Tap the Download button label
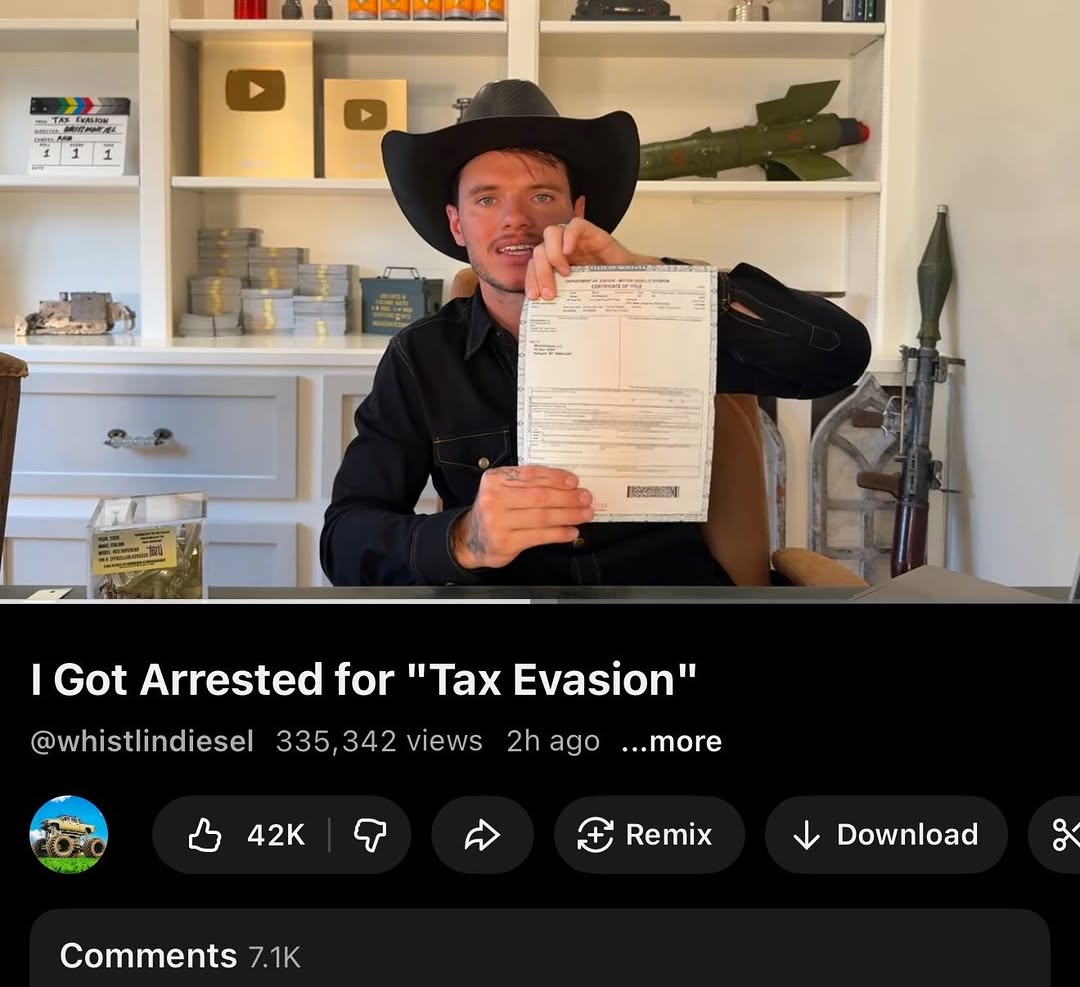Image resolution: width=1080 pixels, height=987 pixels. [x=908, y=835]
